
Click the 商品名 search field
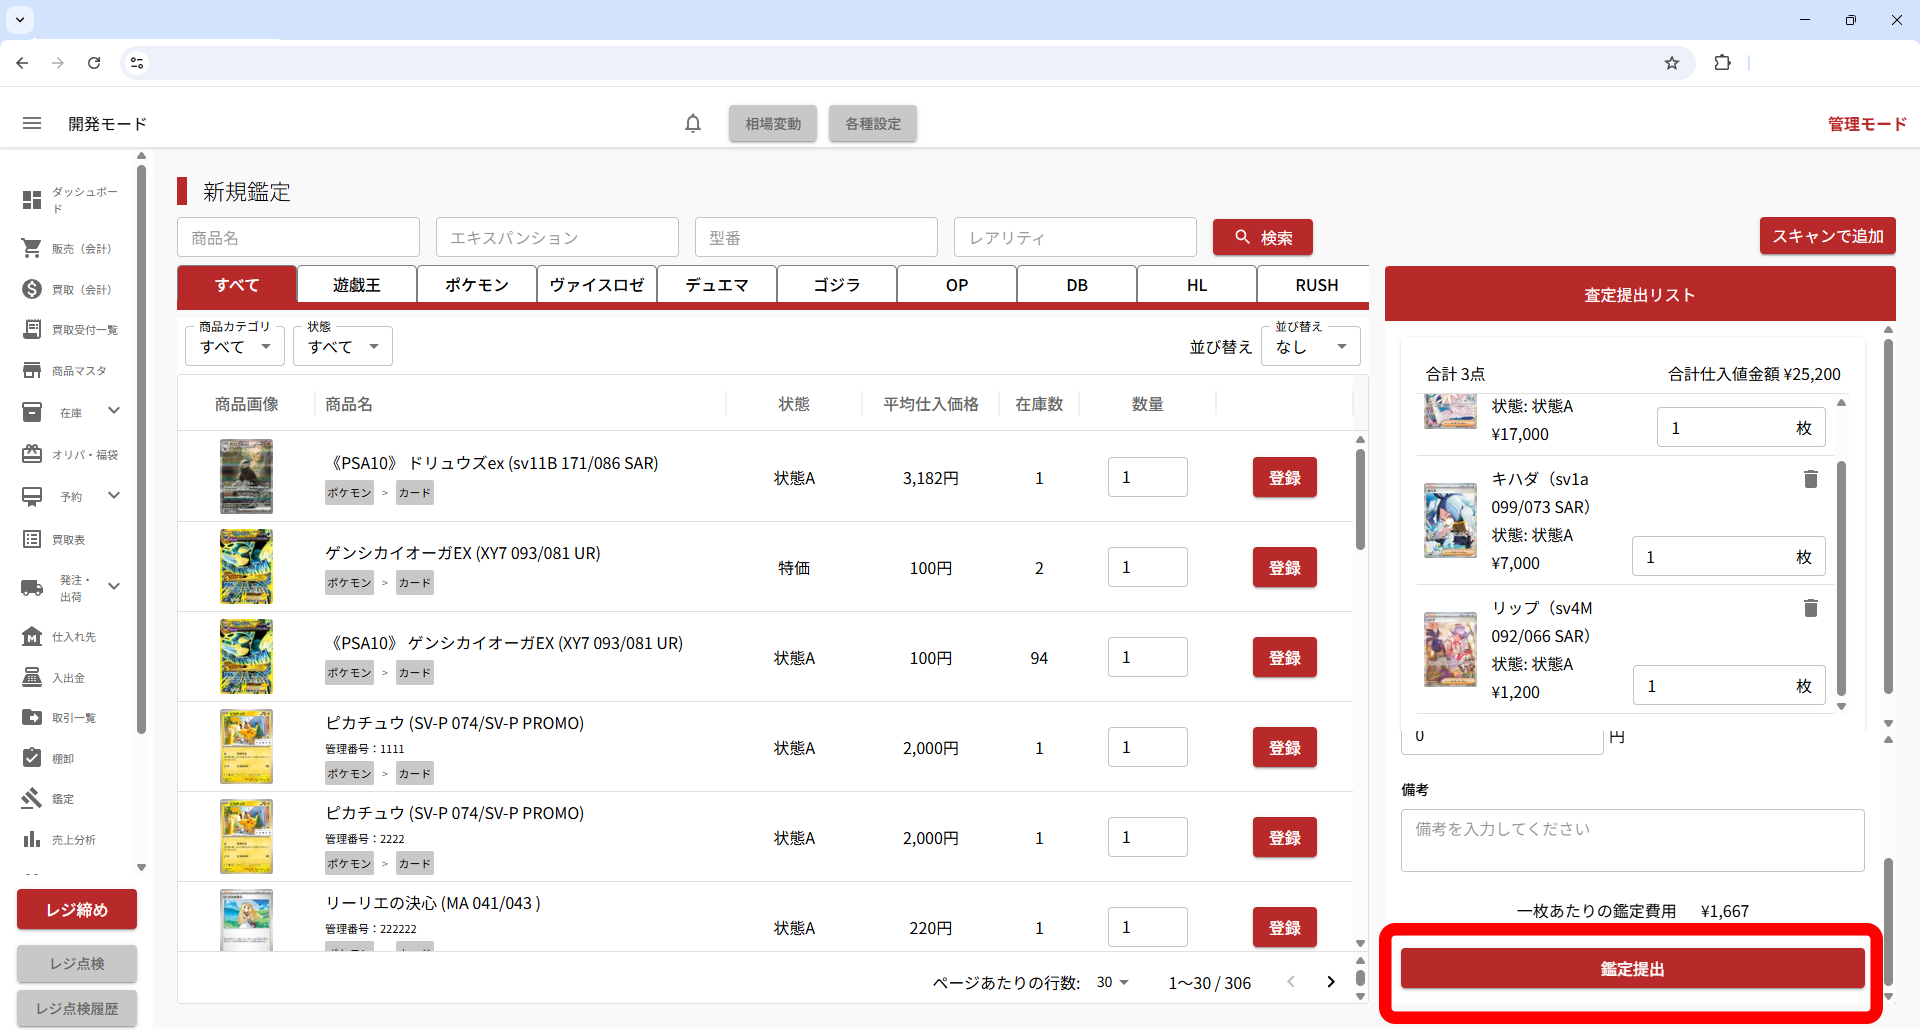[298, 238]
